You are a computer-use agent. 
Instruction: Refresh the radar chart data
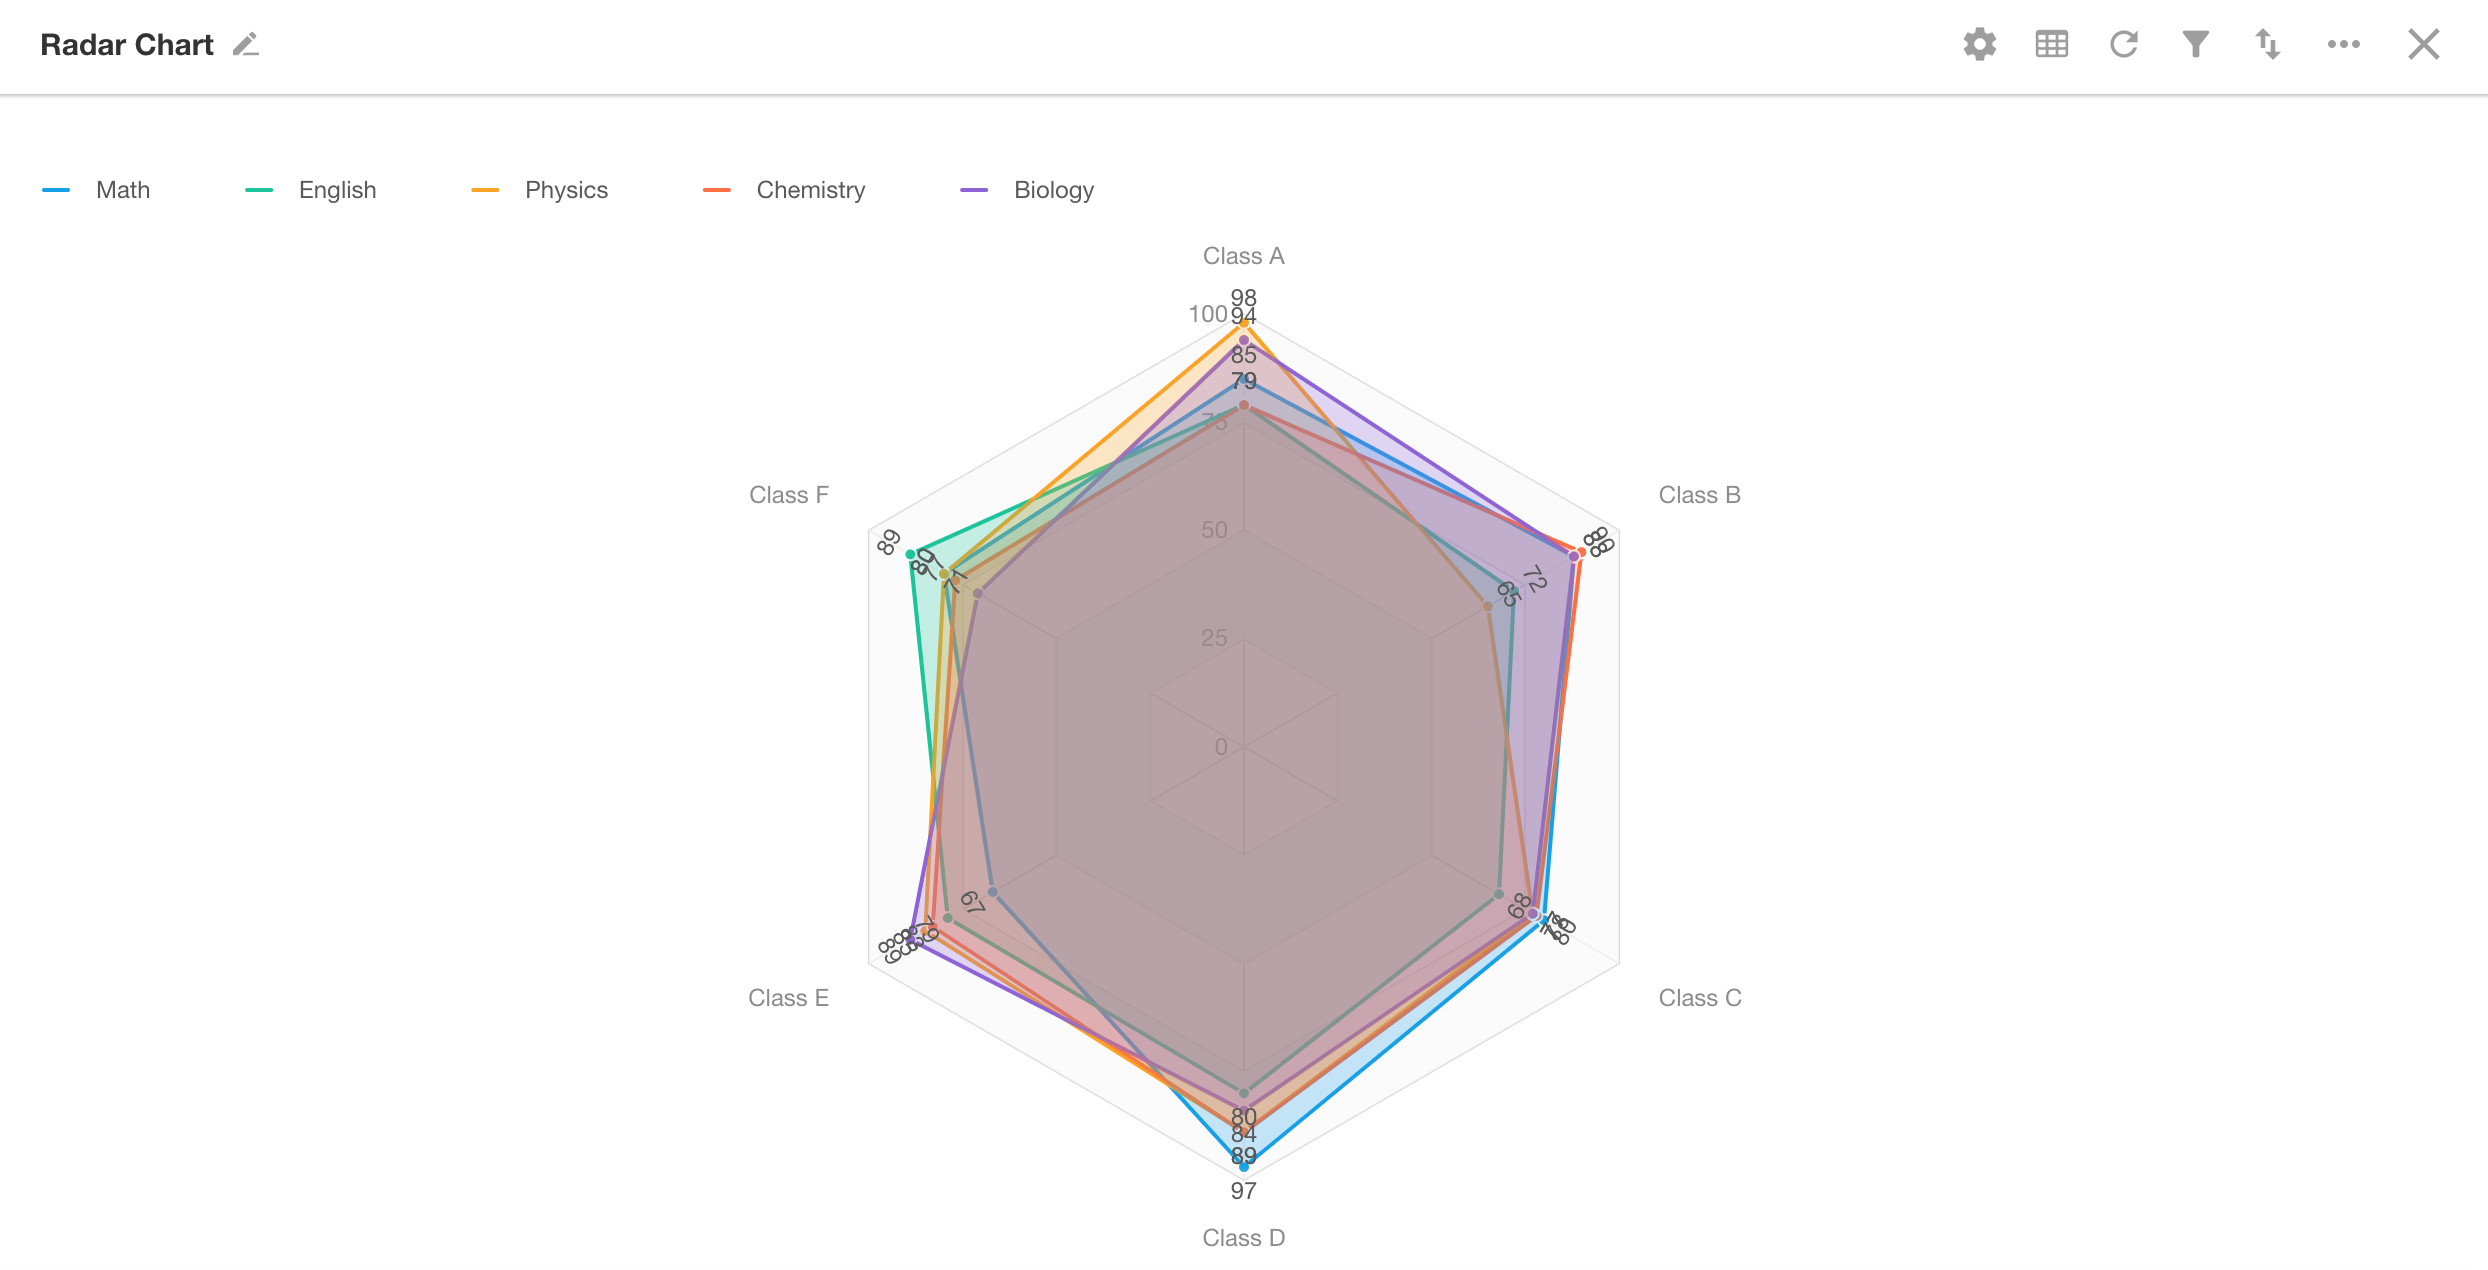tap(2123, 45)
